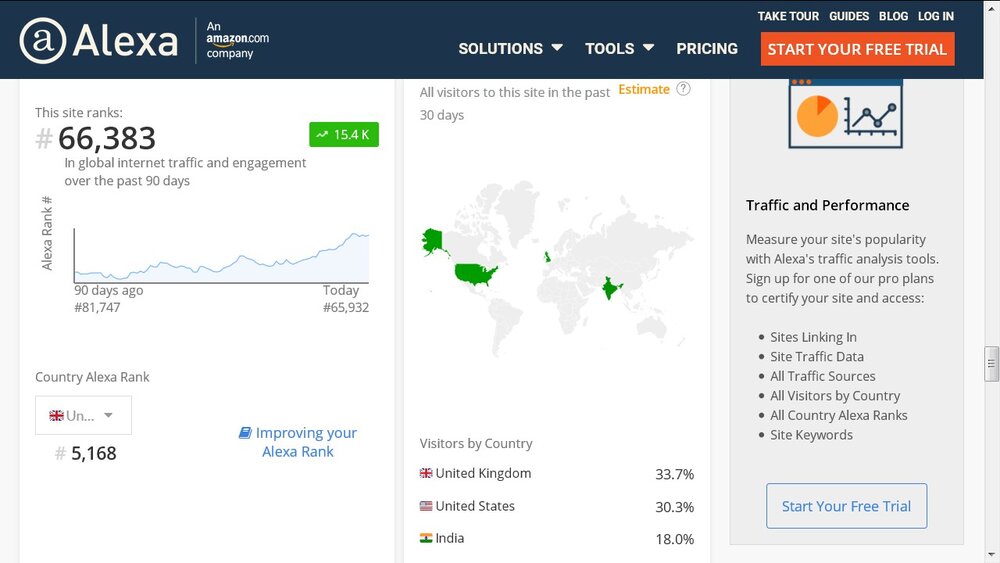
Task: Open the Guides menu item
Action: tap(849, 16)
